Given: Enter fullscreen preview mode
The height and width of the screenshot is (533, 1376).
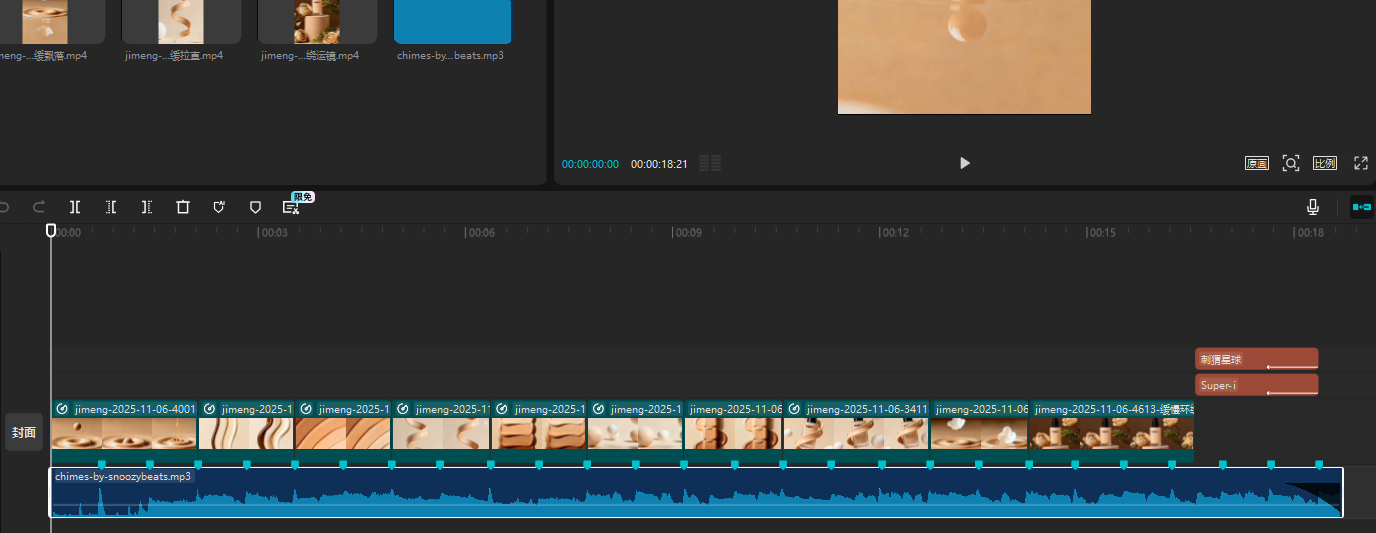Looking at the screenshot, I should pos(1360,163).
